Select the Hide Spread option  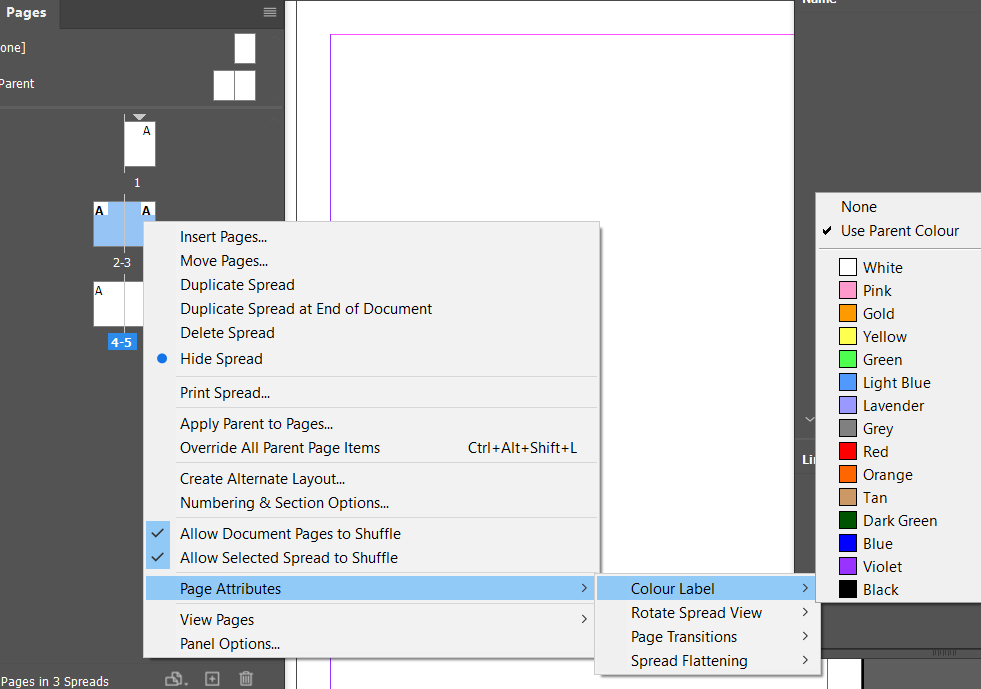(x=221, y=358)
